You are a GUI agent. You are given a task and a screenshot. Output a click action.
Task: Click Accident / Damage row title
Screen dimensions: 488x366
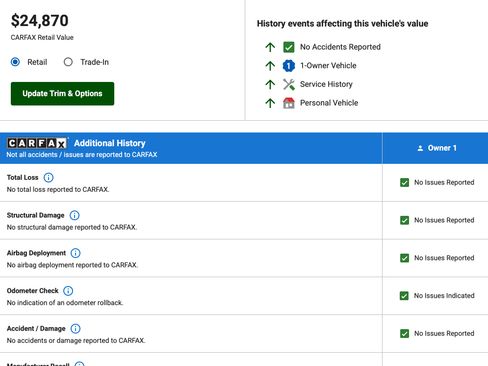[36, 329]
